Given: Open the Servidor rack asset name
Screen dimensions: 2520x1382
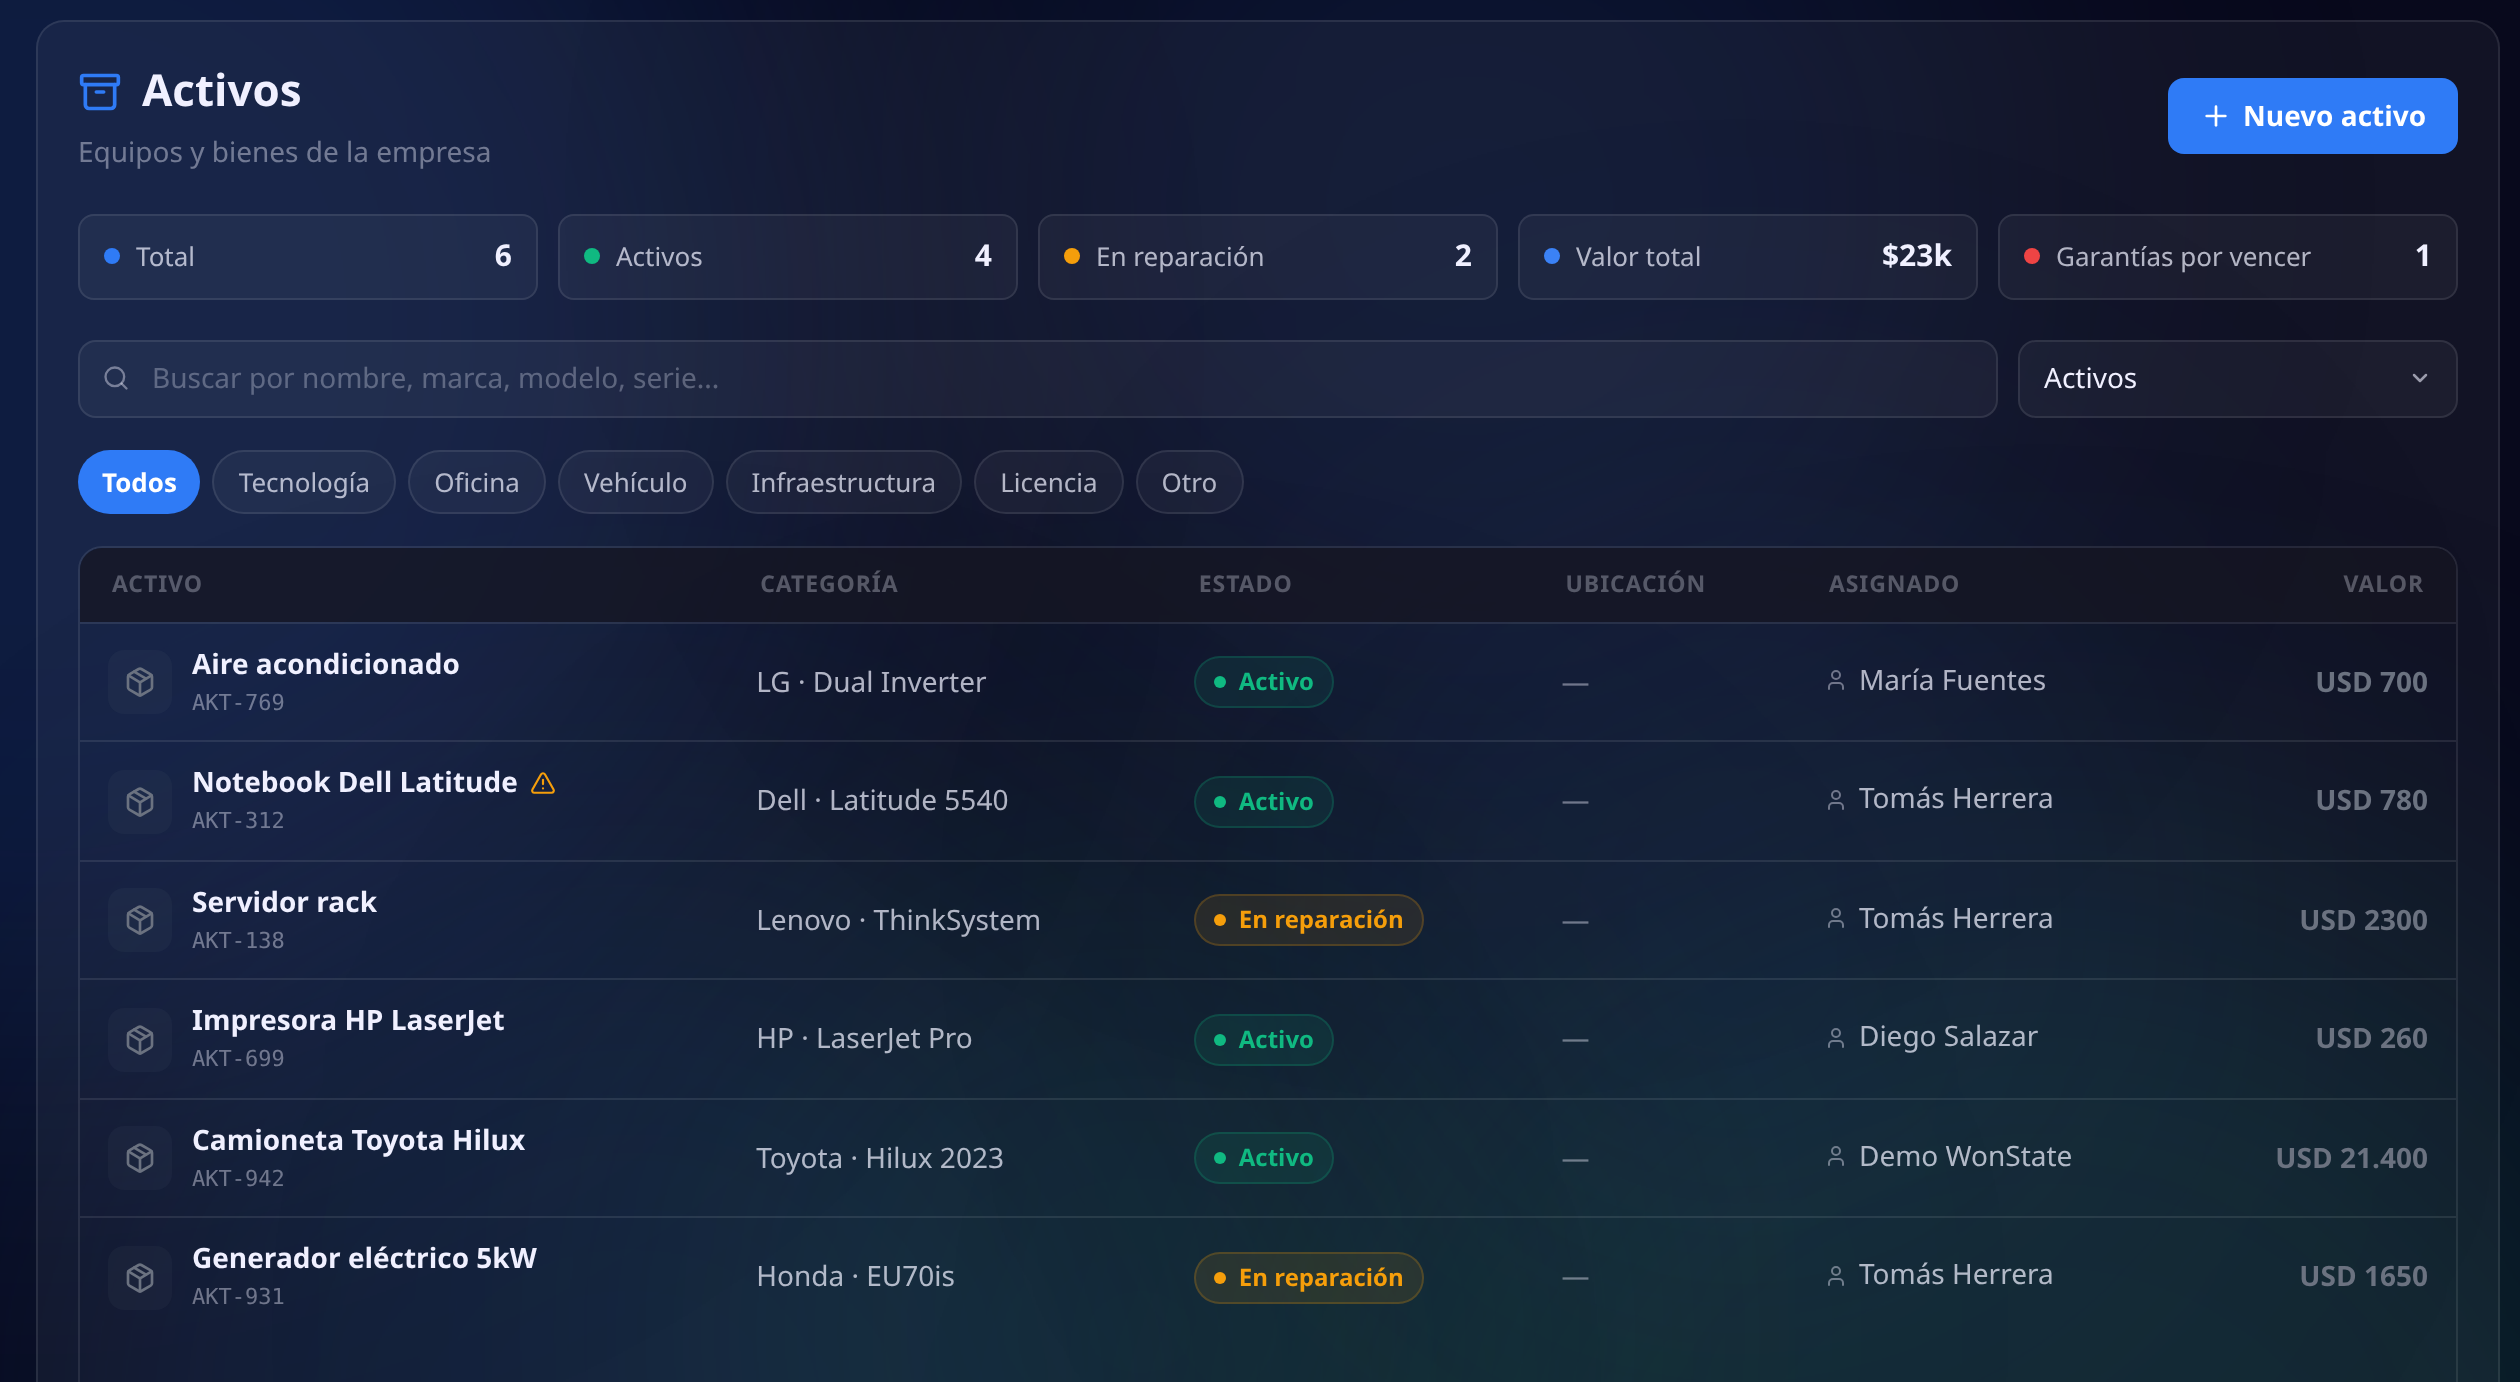Looking at the screenshot, I should [284, 902].
